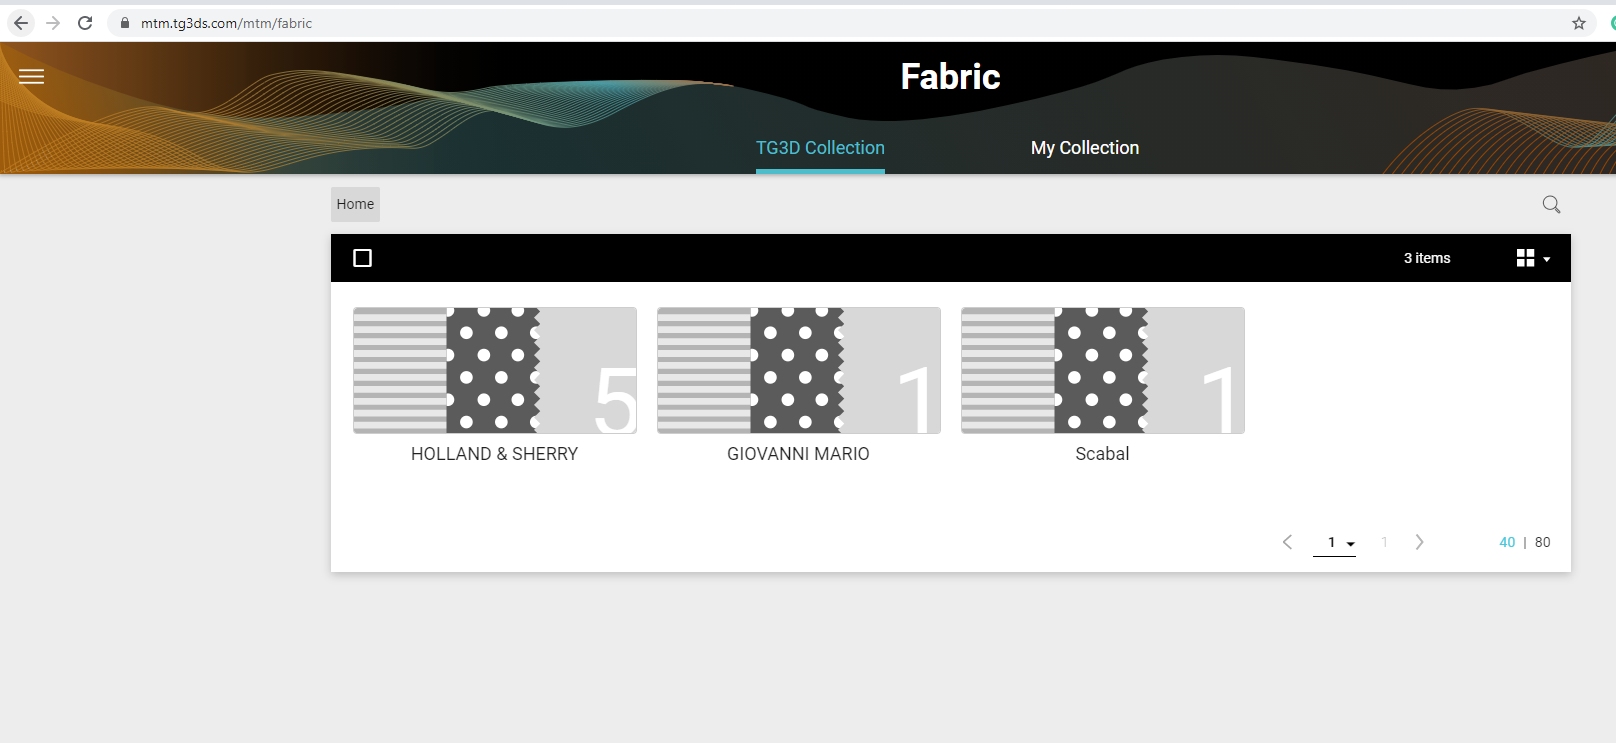1616x743 pixels.
Task: Open the hamburger menu icon
Action: (32, 77)
